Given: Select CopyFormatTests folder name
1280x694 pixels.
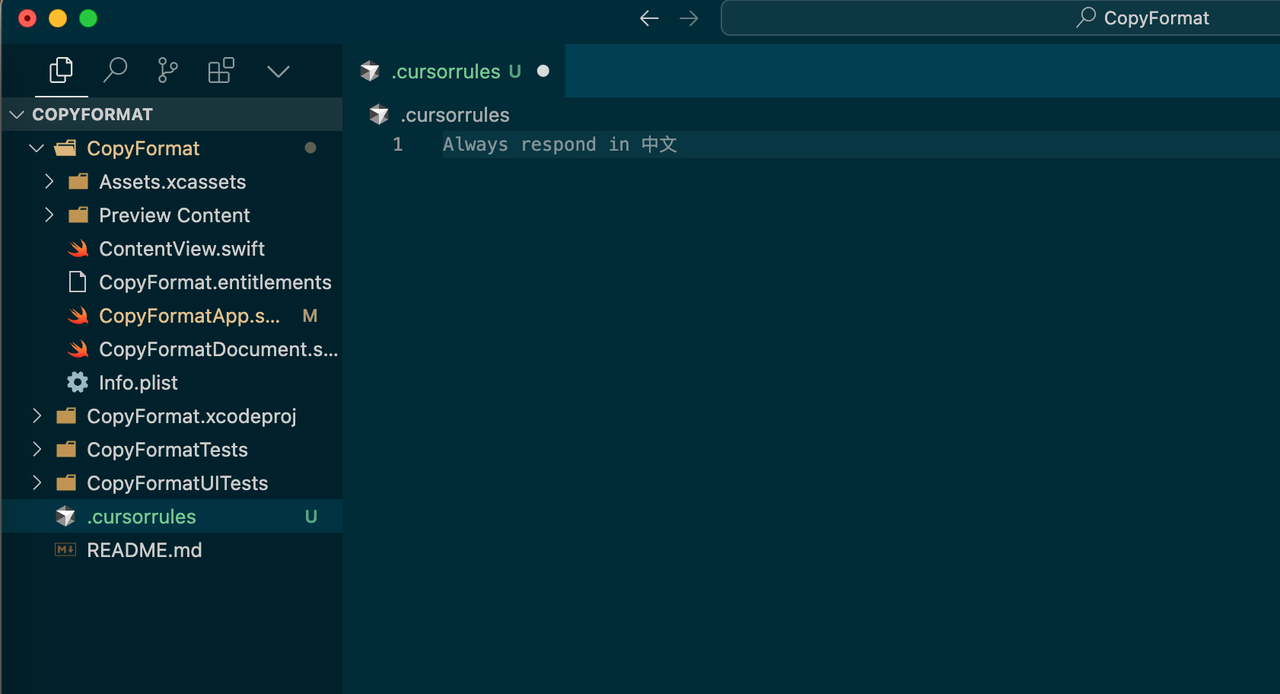Looking at the screenshot, I should [x=167, y=450].
